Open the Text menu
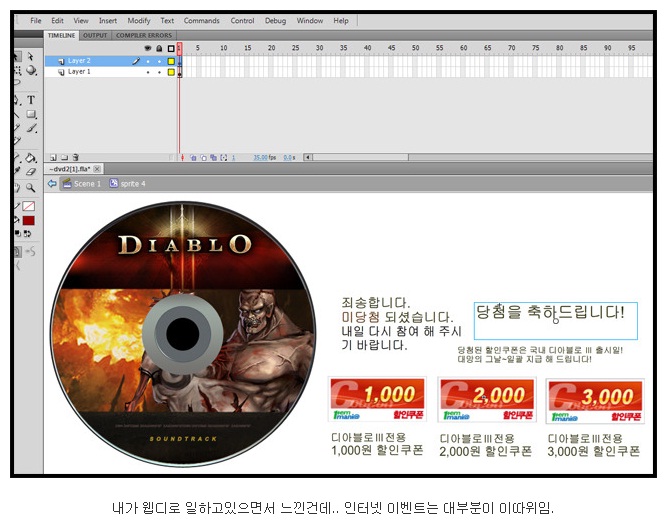This screenshot has width=672, height=530. click(x=167, y=21)
